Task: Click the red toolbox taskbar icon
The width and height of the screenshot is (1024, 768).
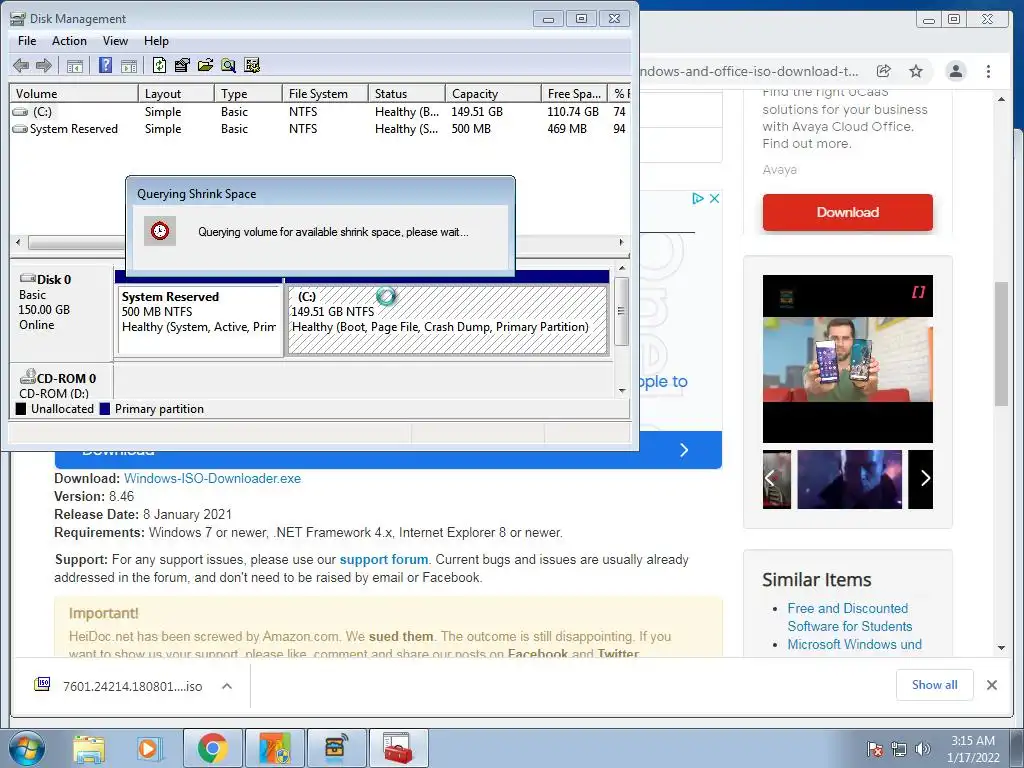Action: (x=398, y=748)
